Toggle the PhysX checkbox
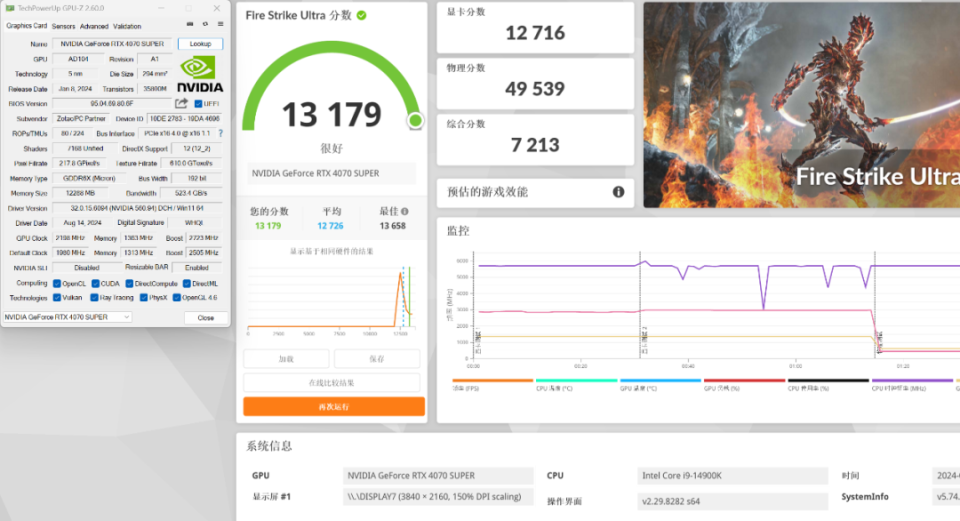The width and height of the screenshot is (960, 521). [143, 298]
